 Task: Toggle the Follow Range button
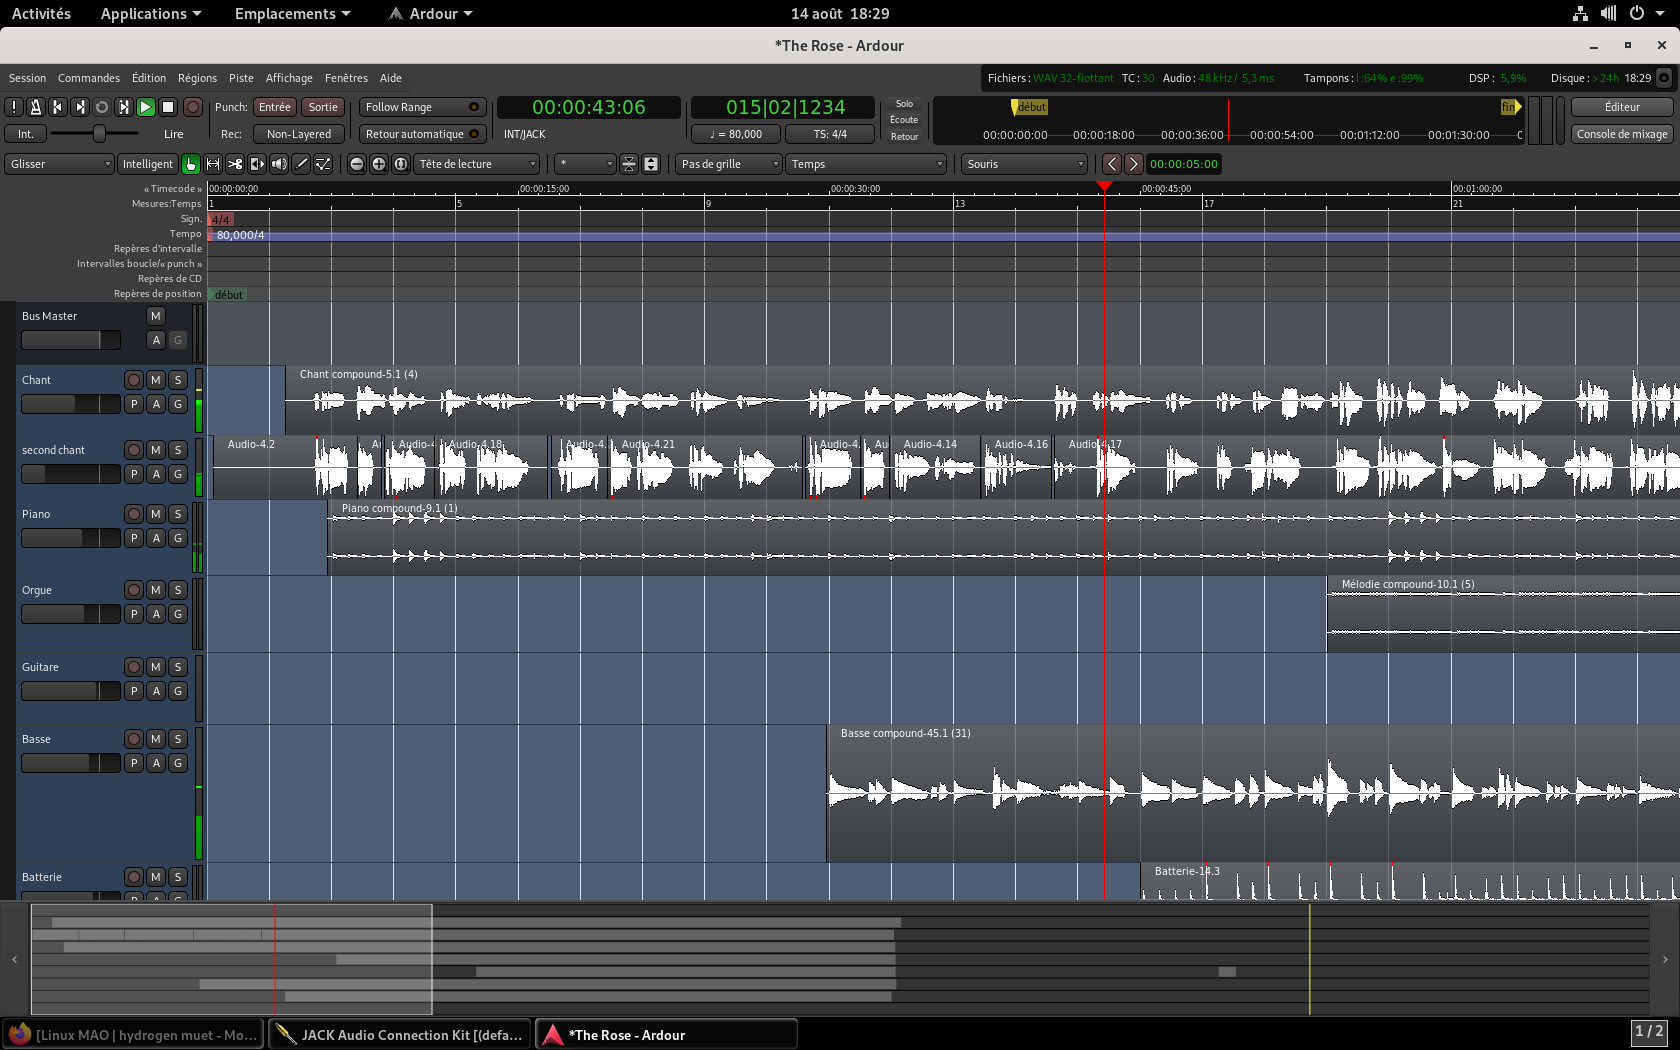pos(421,107)
